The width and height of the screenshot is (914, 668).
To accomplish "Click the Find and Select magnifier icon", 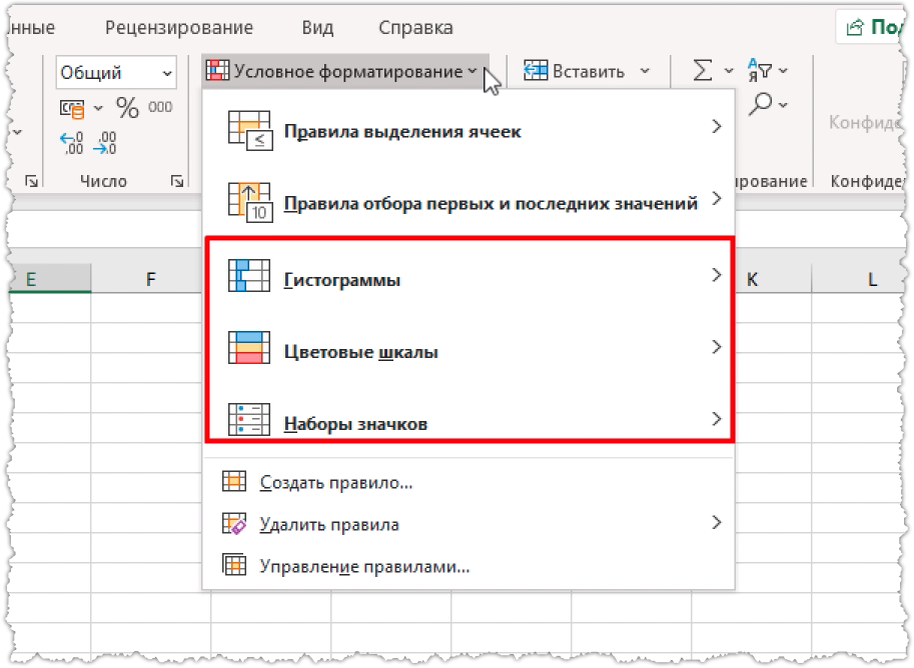I will 761,104.
